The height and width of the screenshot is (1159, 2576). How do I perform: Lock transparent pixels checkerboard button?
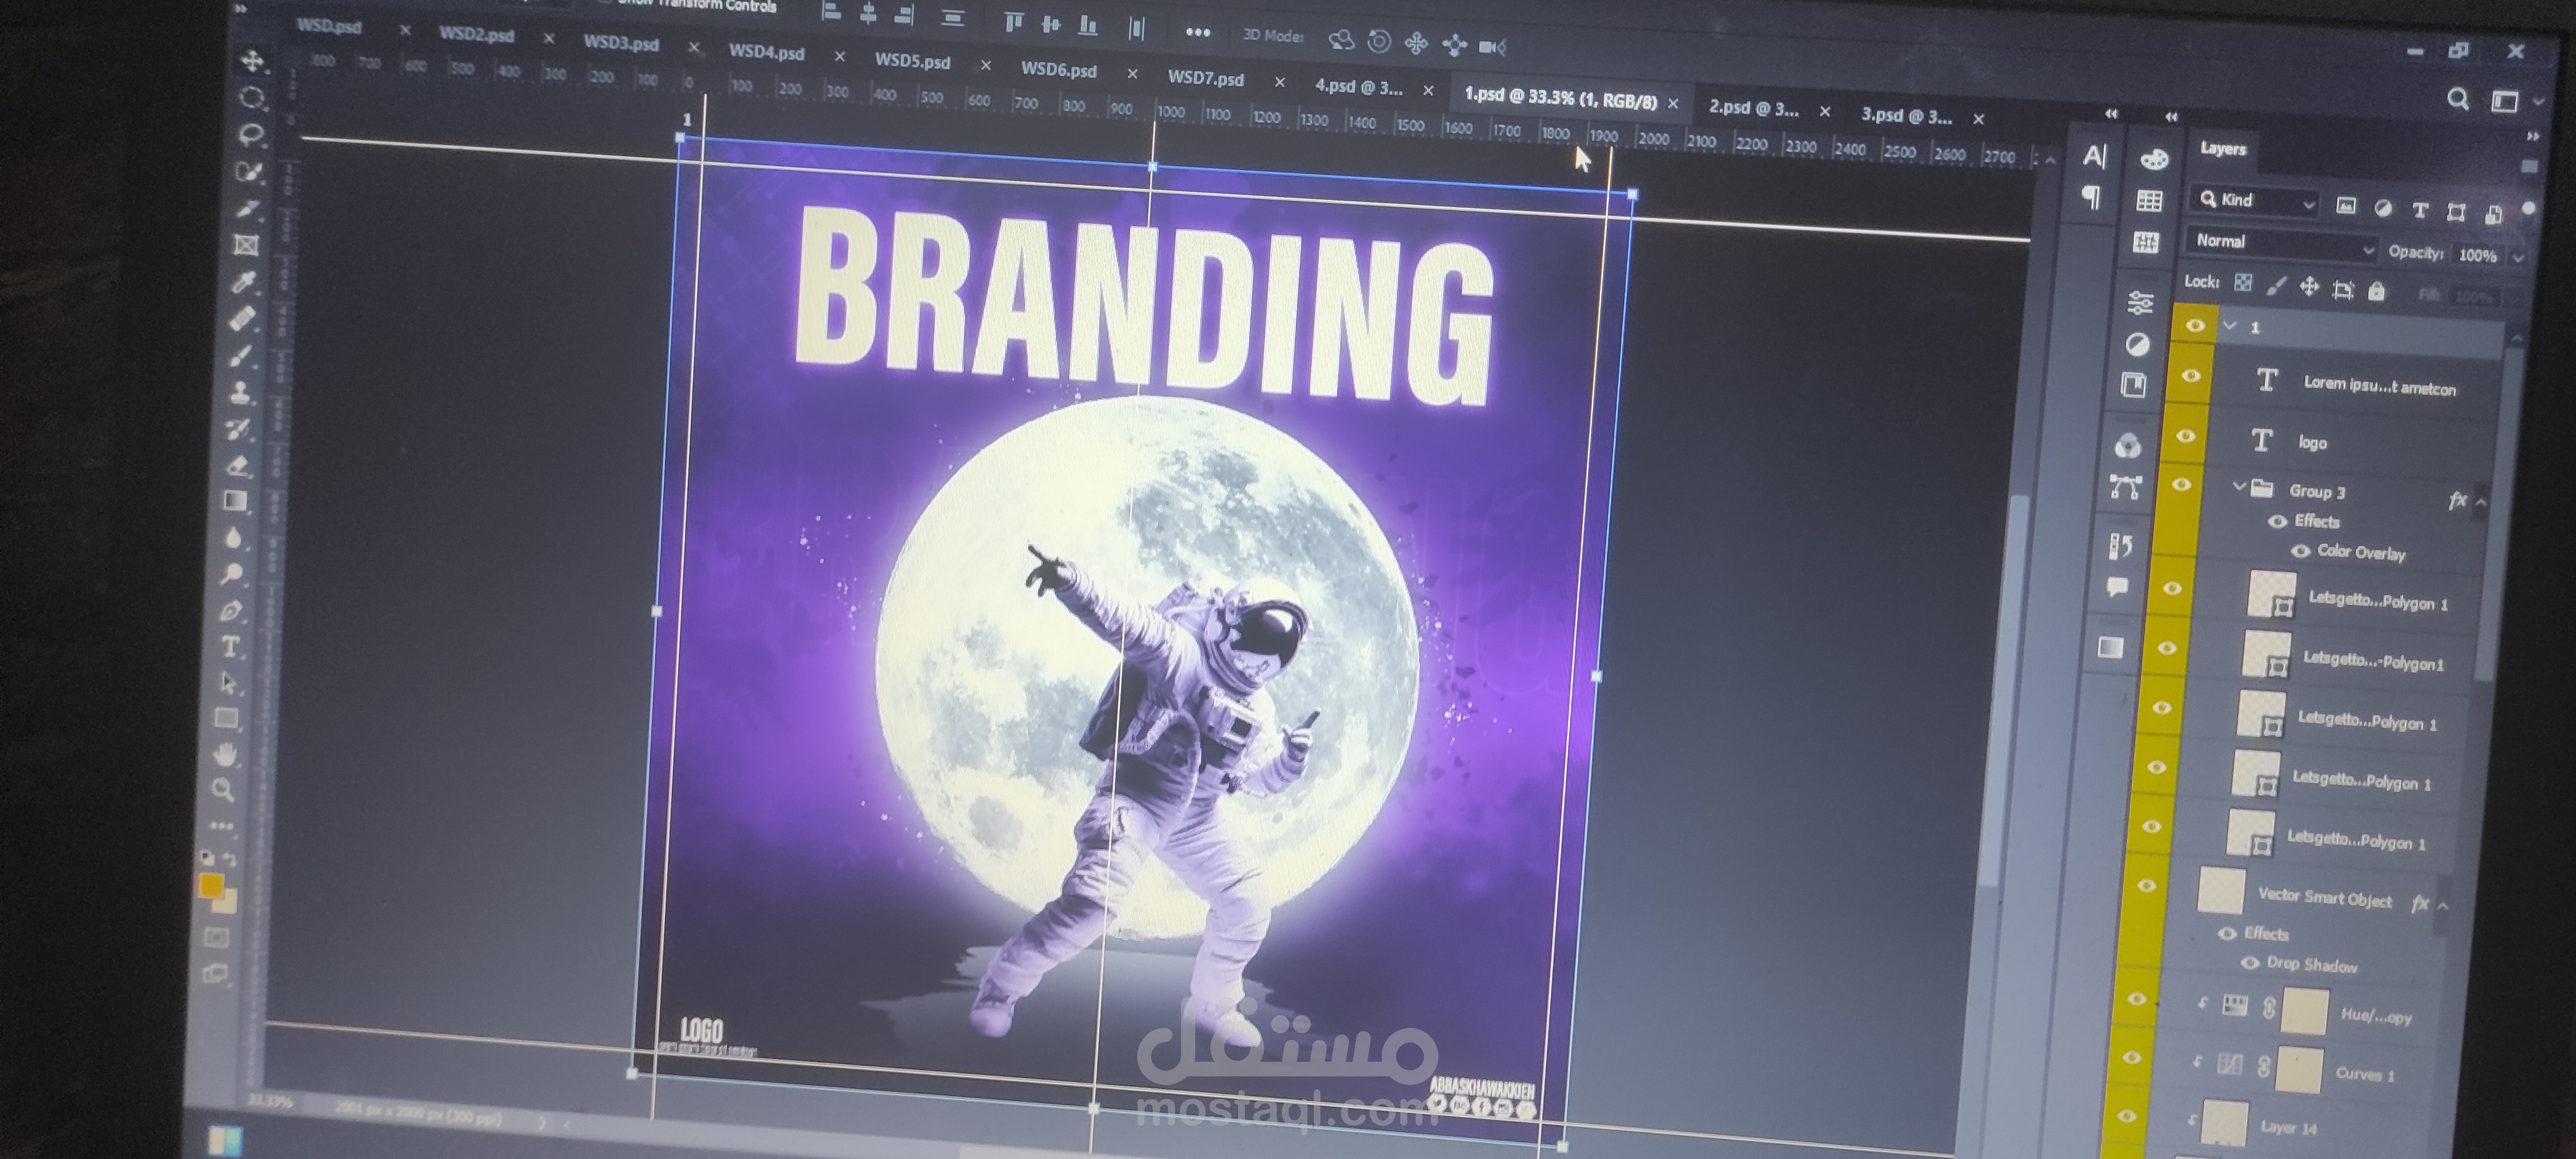(2242, 283)
